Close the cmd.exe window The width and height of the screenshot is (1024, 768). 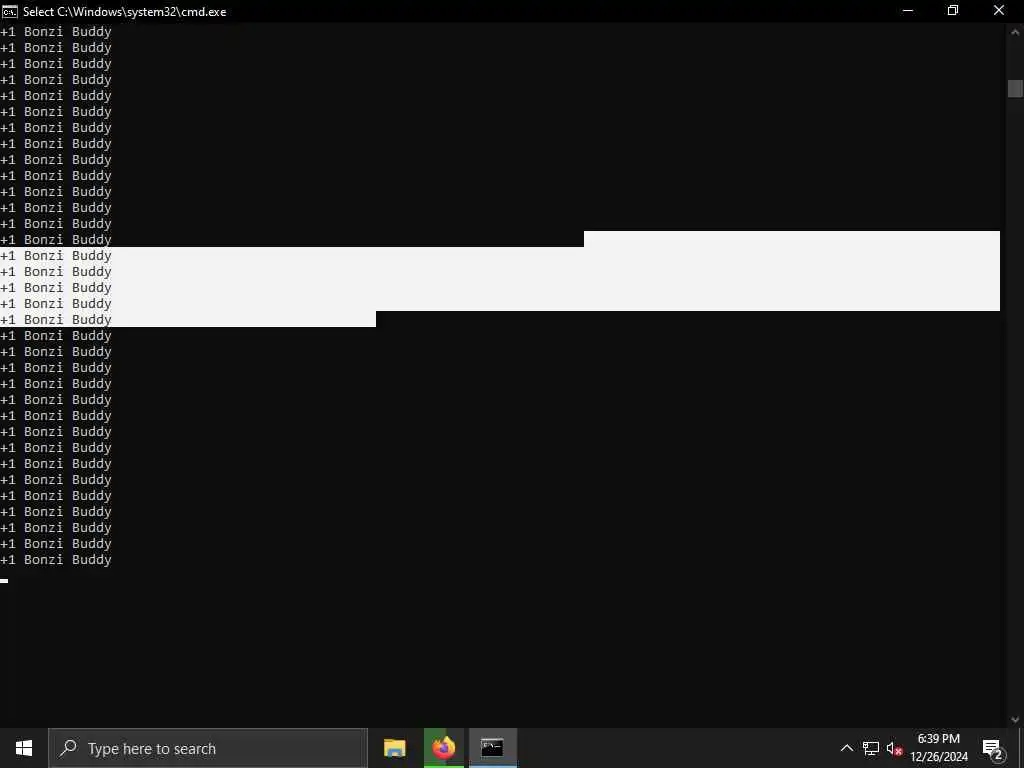click(999, 10)
